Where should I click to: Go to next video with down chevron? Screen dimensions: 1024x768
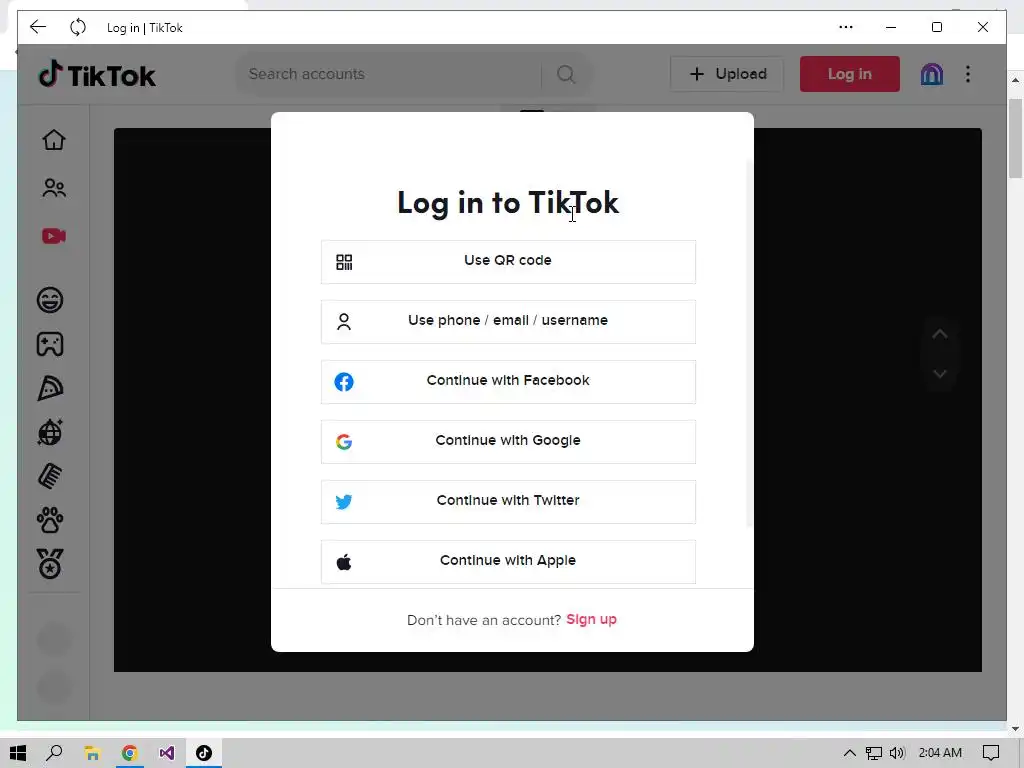tap(939, 374)
